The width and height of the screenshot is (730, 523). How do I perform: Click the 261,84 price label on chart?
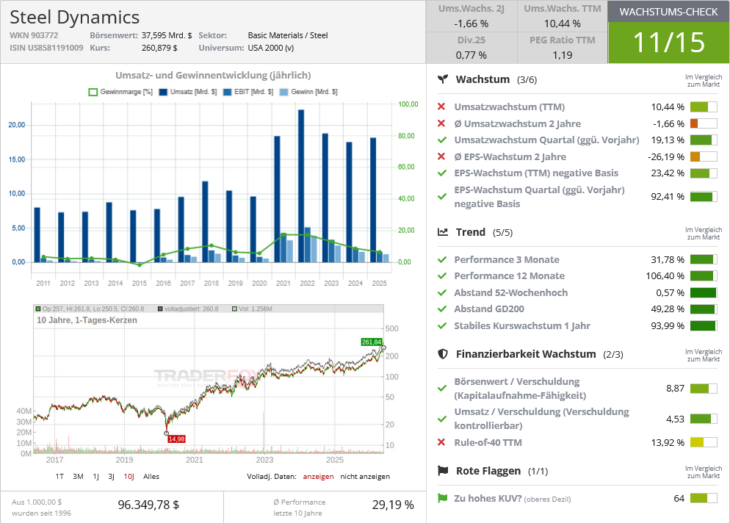click(372, 342)
